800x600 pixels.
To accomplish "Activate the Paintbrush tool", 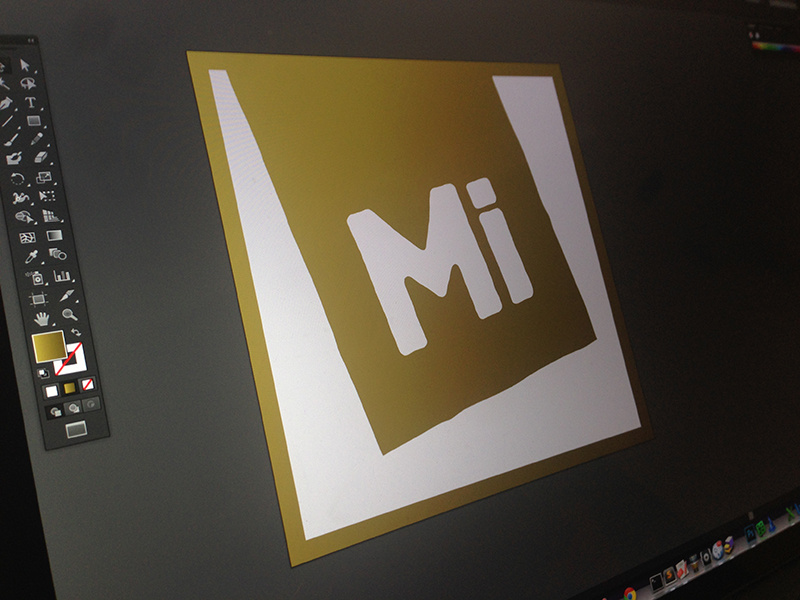I will [x=10, y=139].
